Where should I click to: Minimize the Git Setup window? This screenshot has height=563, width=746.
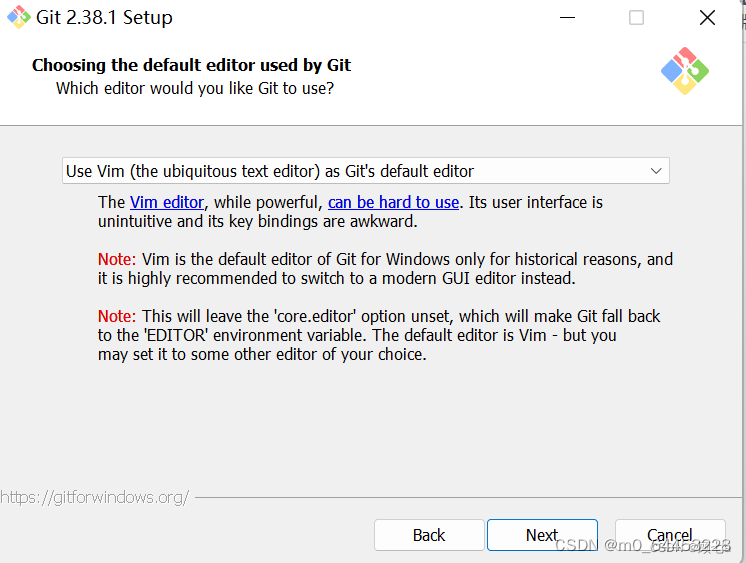pos(567,18)
